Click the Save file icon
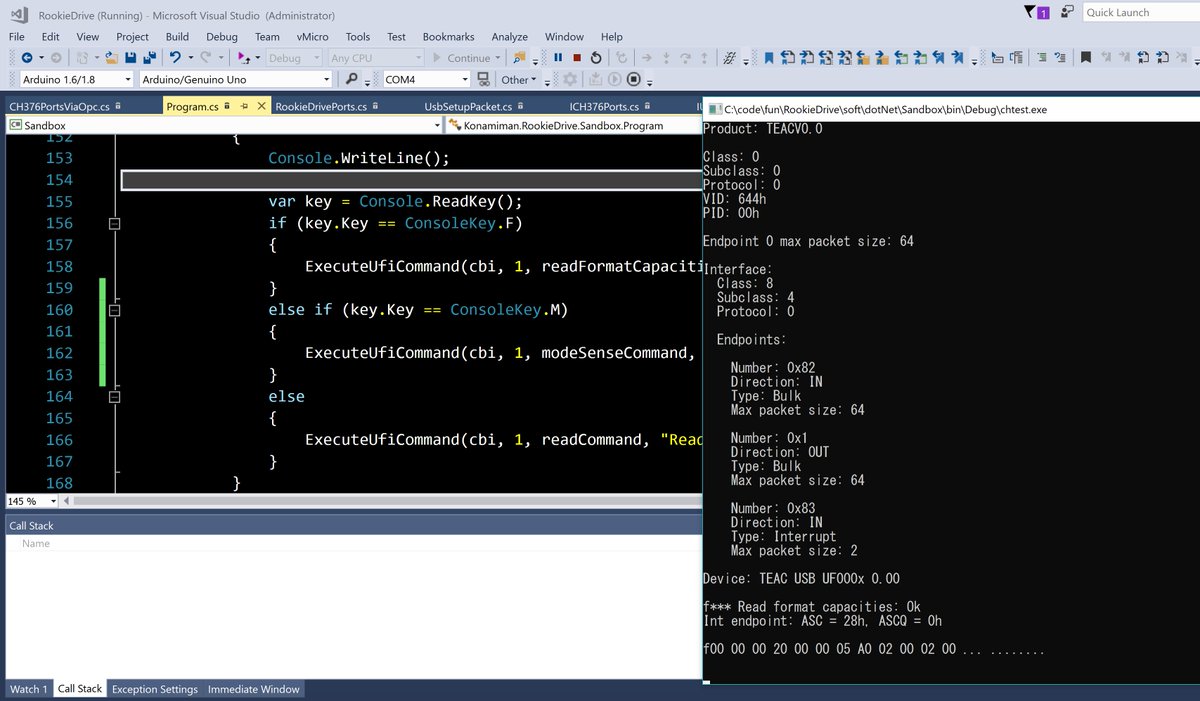Viewport: 1200px width, 701px height. coord(131,58)
